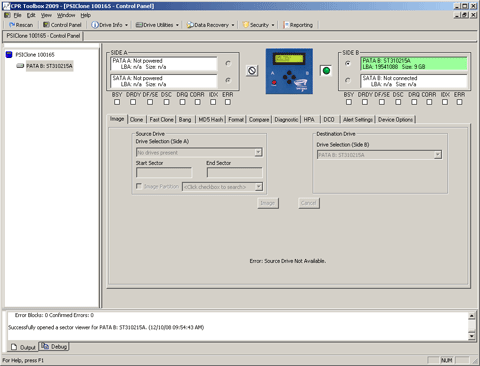The width and height of the screenshot is (480, 366).
Task: Expand the Drive Info dropdown arrow
Action: (127, 25)
